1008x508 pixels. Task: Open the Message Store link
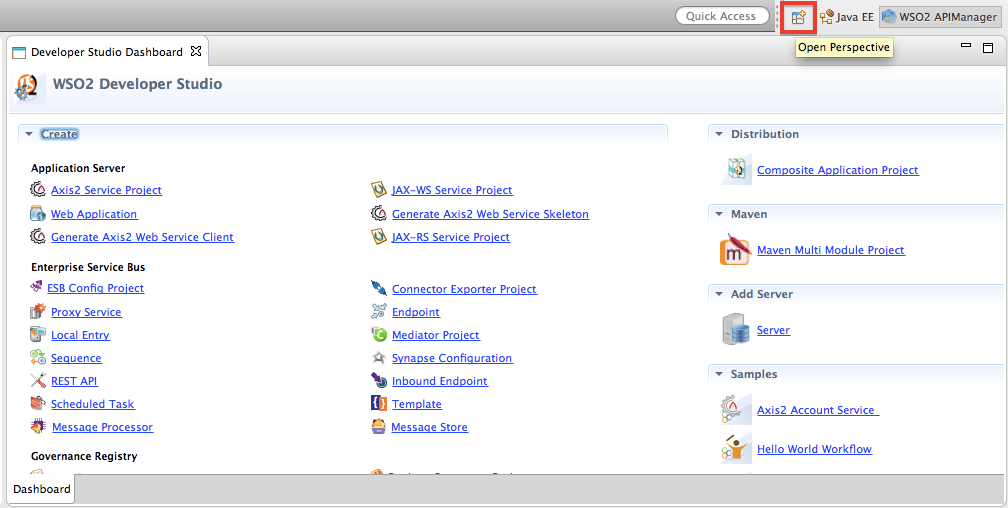429,428
